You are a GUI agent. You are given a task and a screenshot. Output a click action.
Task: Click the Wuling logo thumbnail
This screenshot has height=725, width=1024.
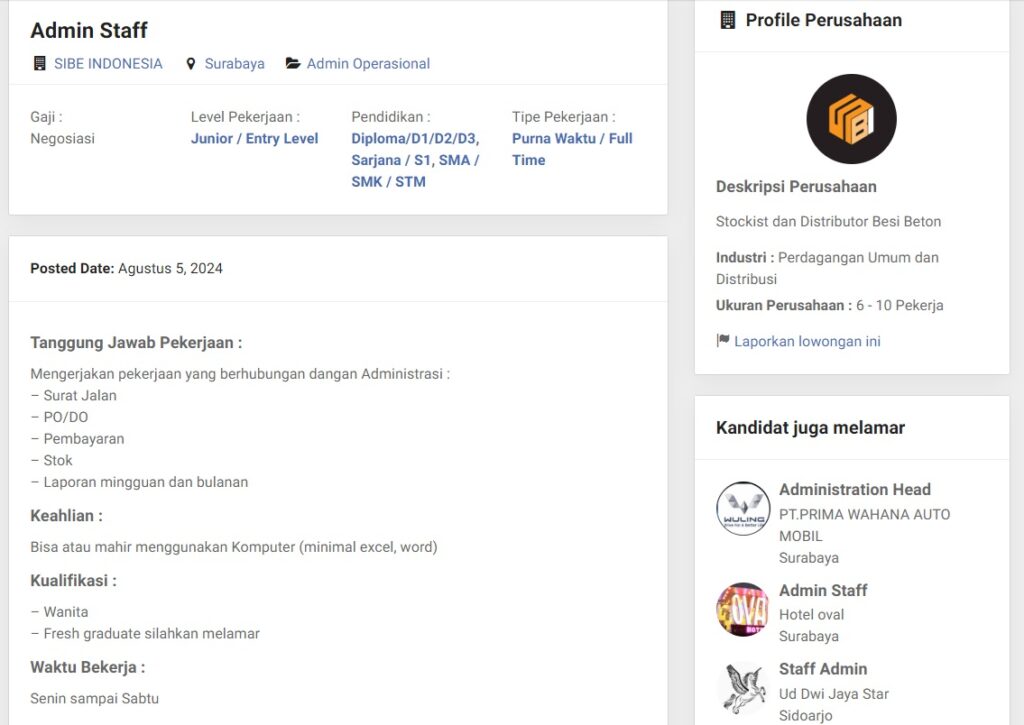click(743, 509)
